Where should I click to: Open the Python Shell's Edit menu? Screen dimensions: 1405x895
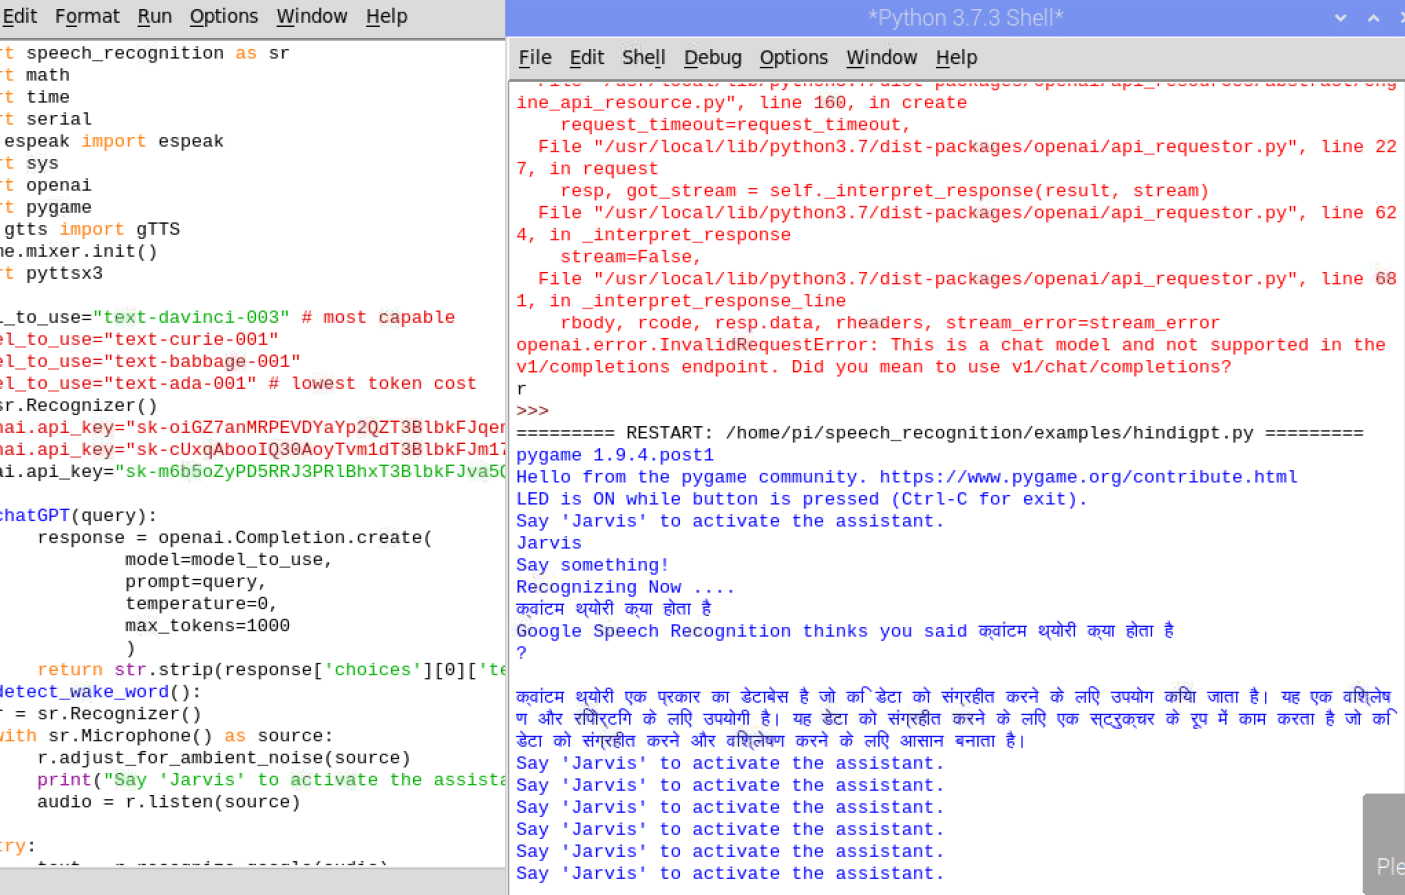tap(586, 58)
